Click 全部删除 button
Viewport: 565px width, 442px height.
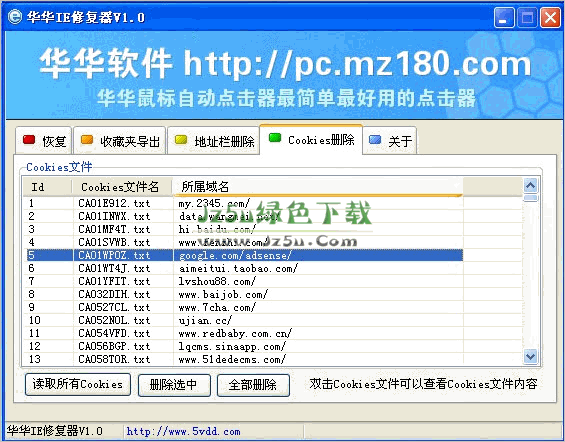[253, 385]
